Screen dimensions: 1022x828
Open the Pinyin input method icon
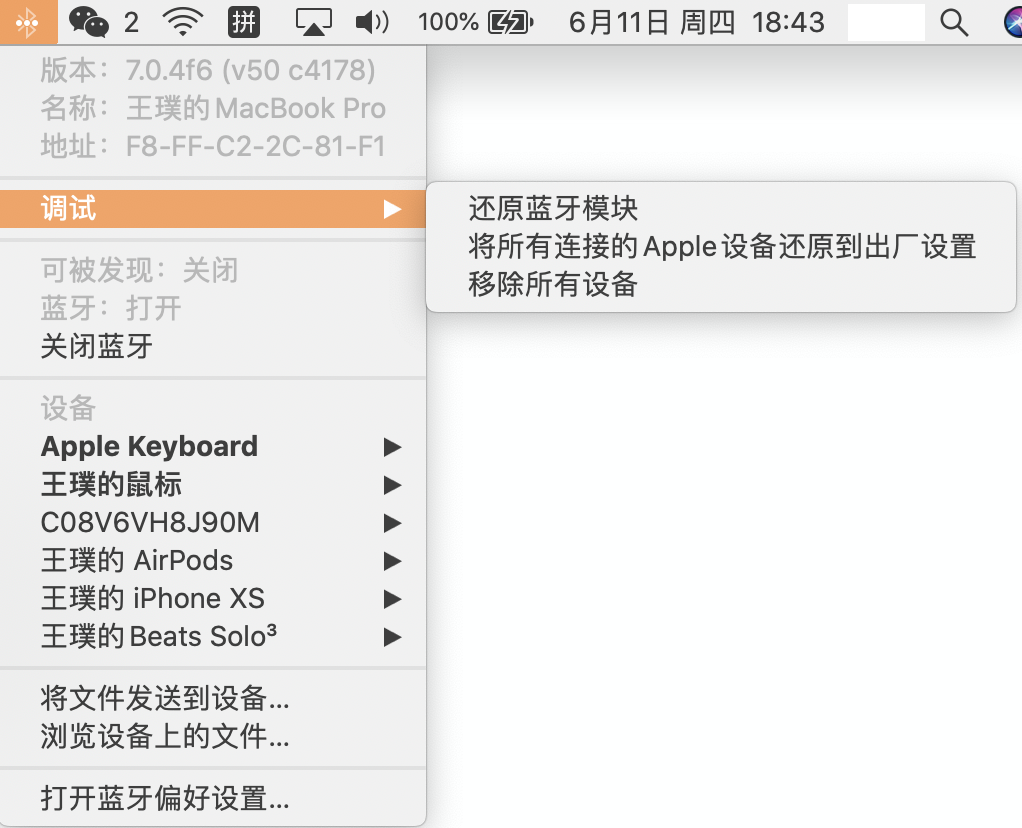[244, 22]
